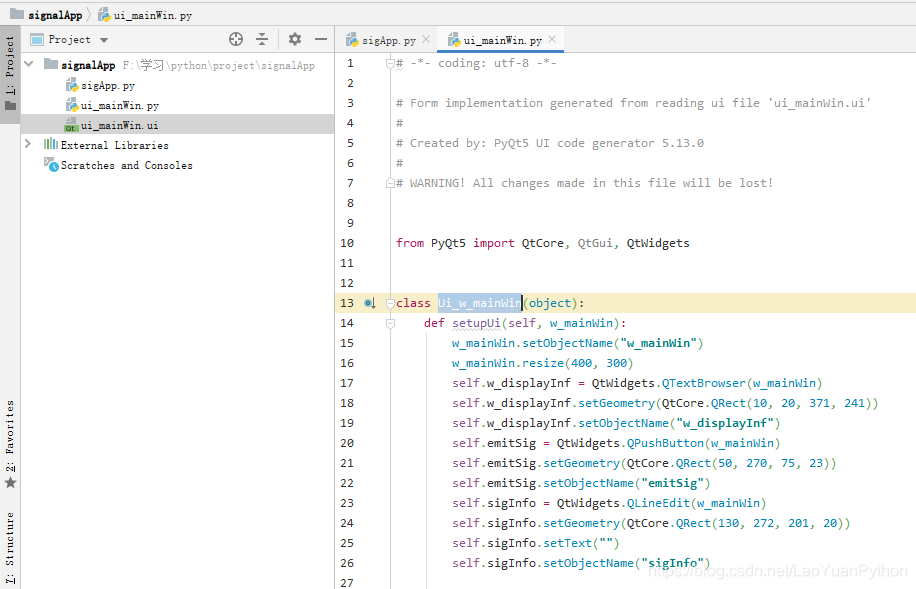Fold the header comment block at line 1
The width and height of the screenshot is (916, 589).
pyautogui.click(x=390, y=64)
